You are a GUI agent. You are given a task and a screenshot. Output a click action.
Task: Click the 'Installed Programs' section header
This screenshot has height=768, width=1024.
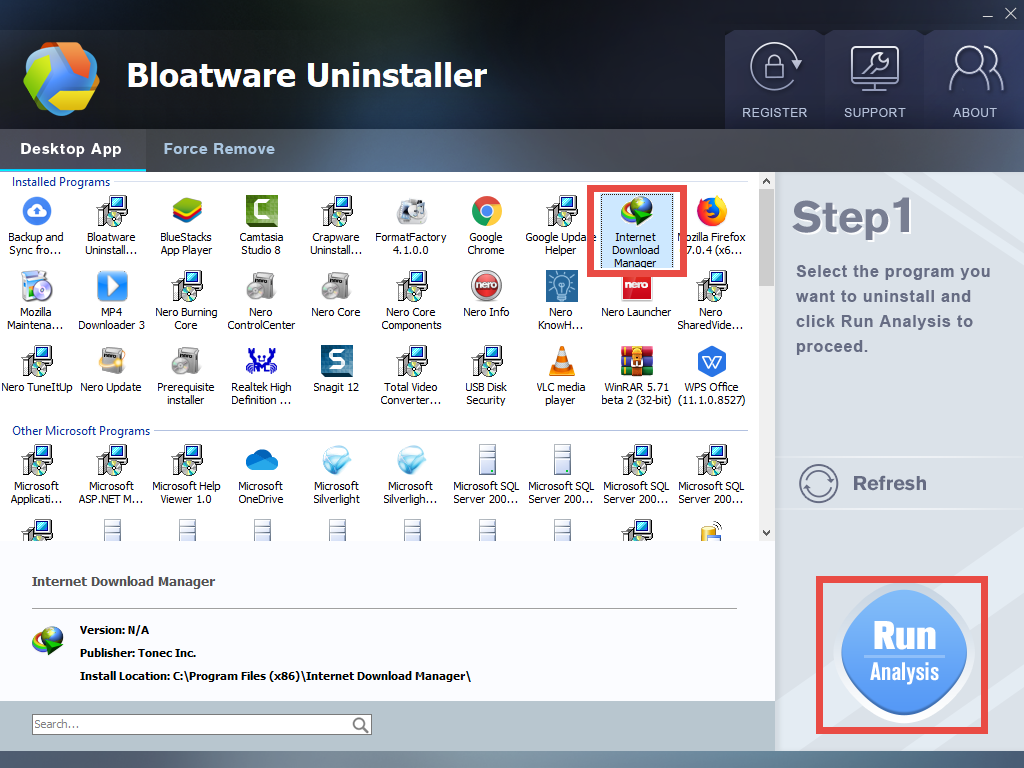click(61, 182)
